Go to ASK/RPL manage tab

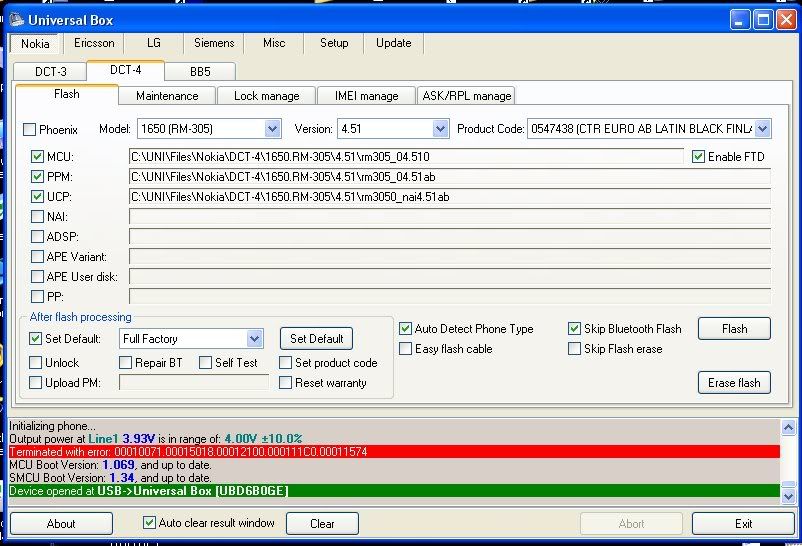[x=466, y=96]
